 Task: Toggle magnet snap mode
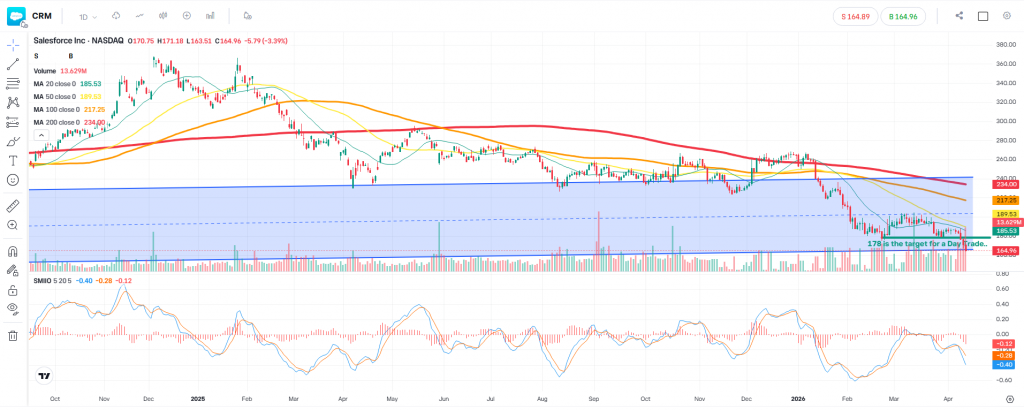point(13,251)
